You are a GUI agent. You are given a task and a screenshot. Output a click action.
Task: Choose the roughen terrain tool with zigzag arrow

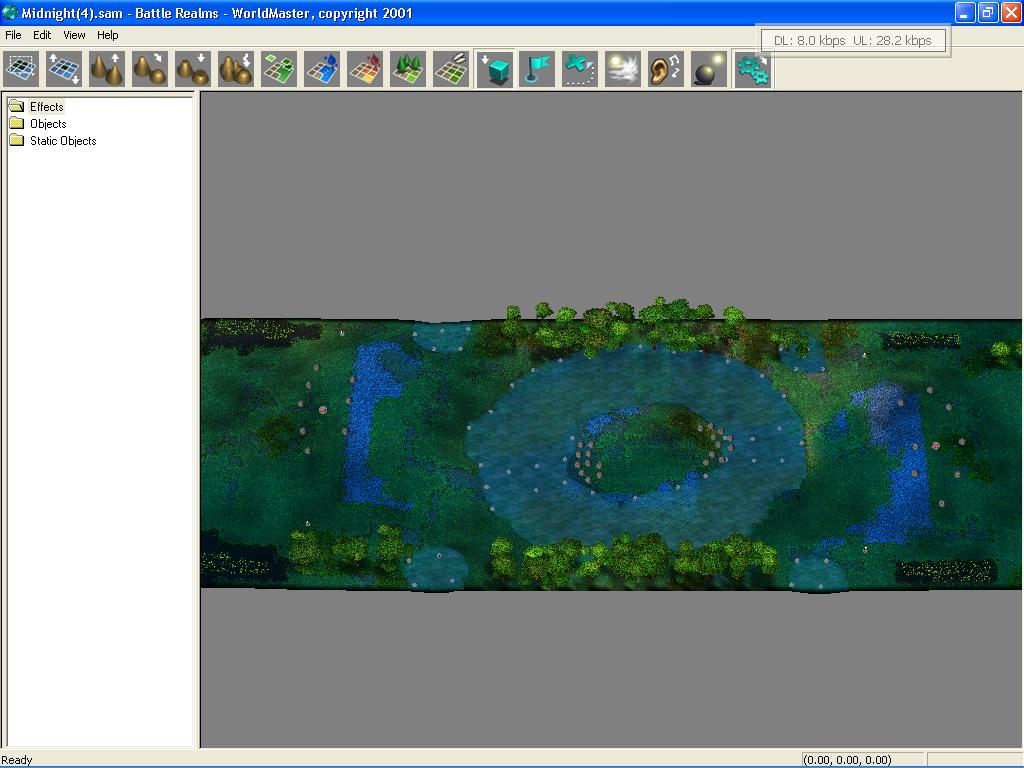(x=236, y=69)
